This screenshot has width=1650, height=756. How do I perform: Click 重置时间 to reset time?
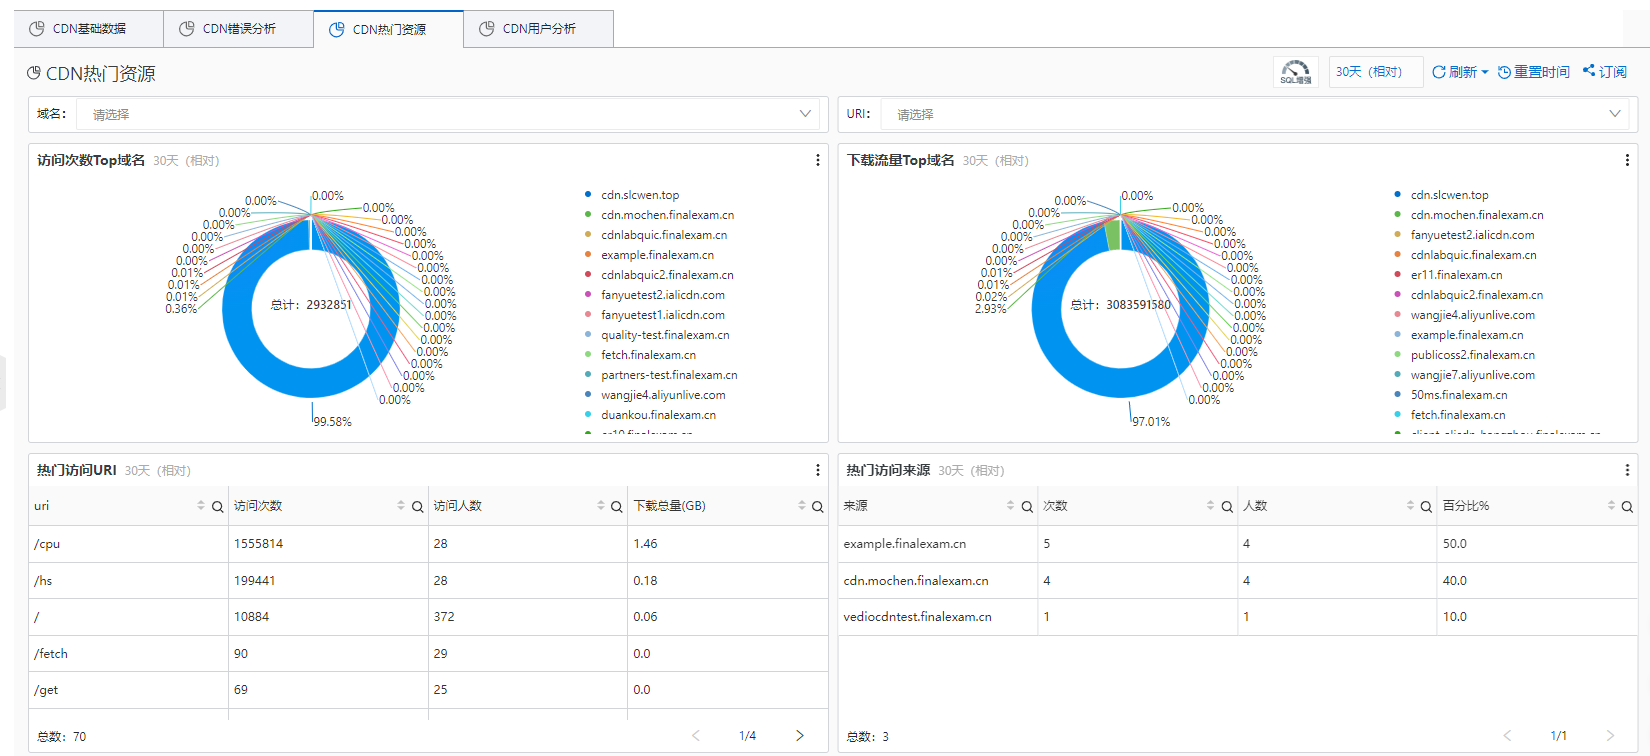[1534, 72]
